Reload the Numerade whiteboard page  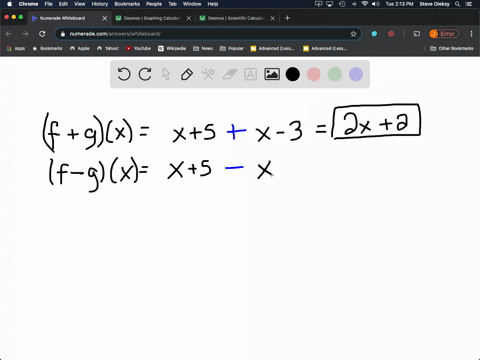tap(42, 34)
